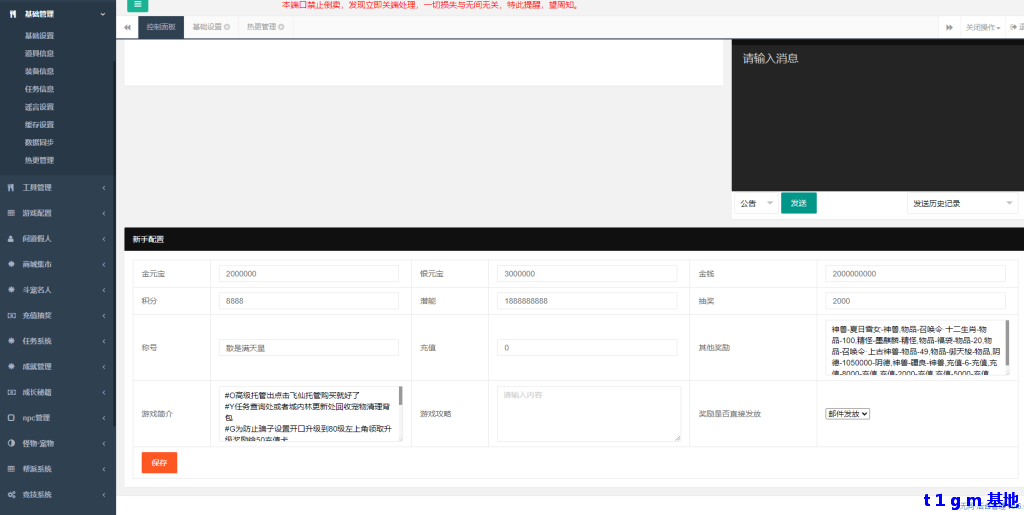Click the 问道假人 user icon
The image size is (1024, 515).
(x=10, y=239)
